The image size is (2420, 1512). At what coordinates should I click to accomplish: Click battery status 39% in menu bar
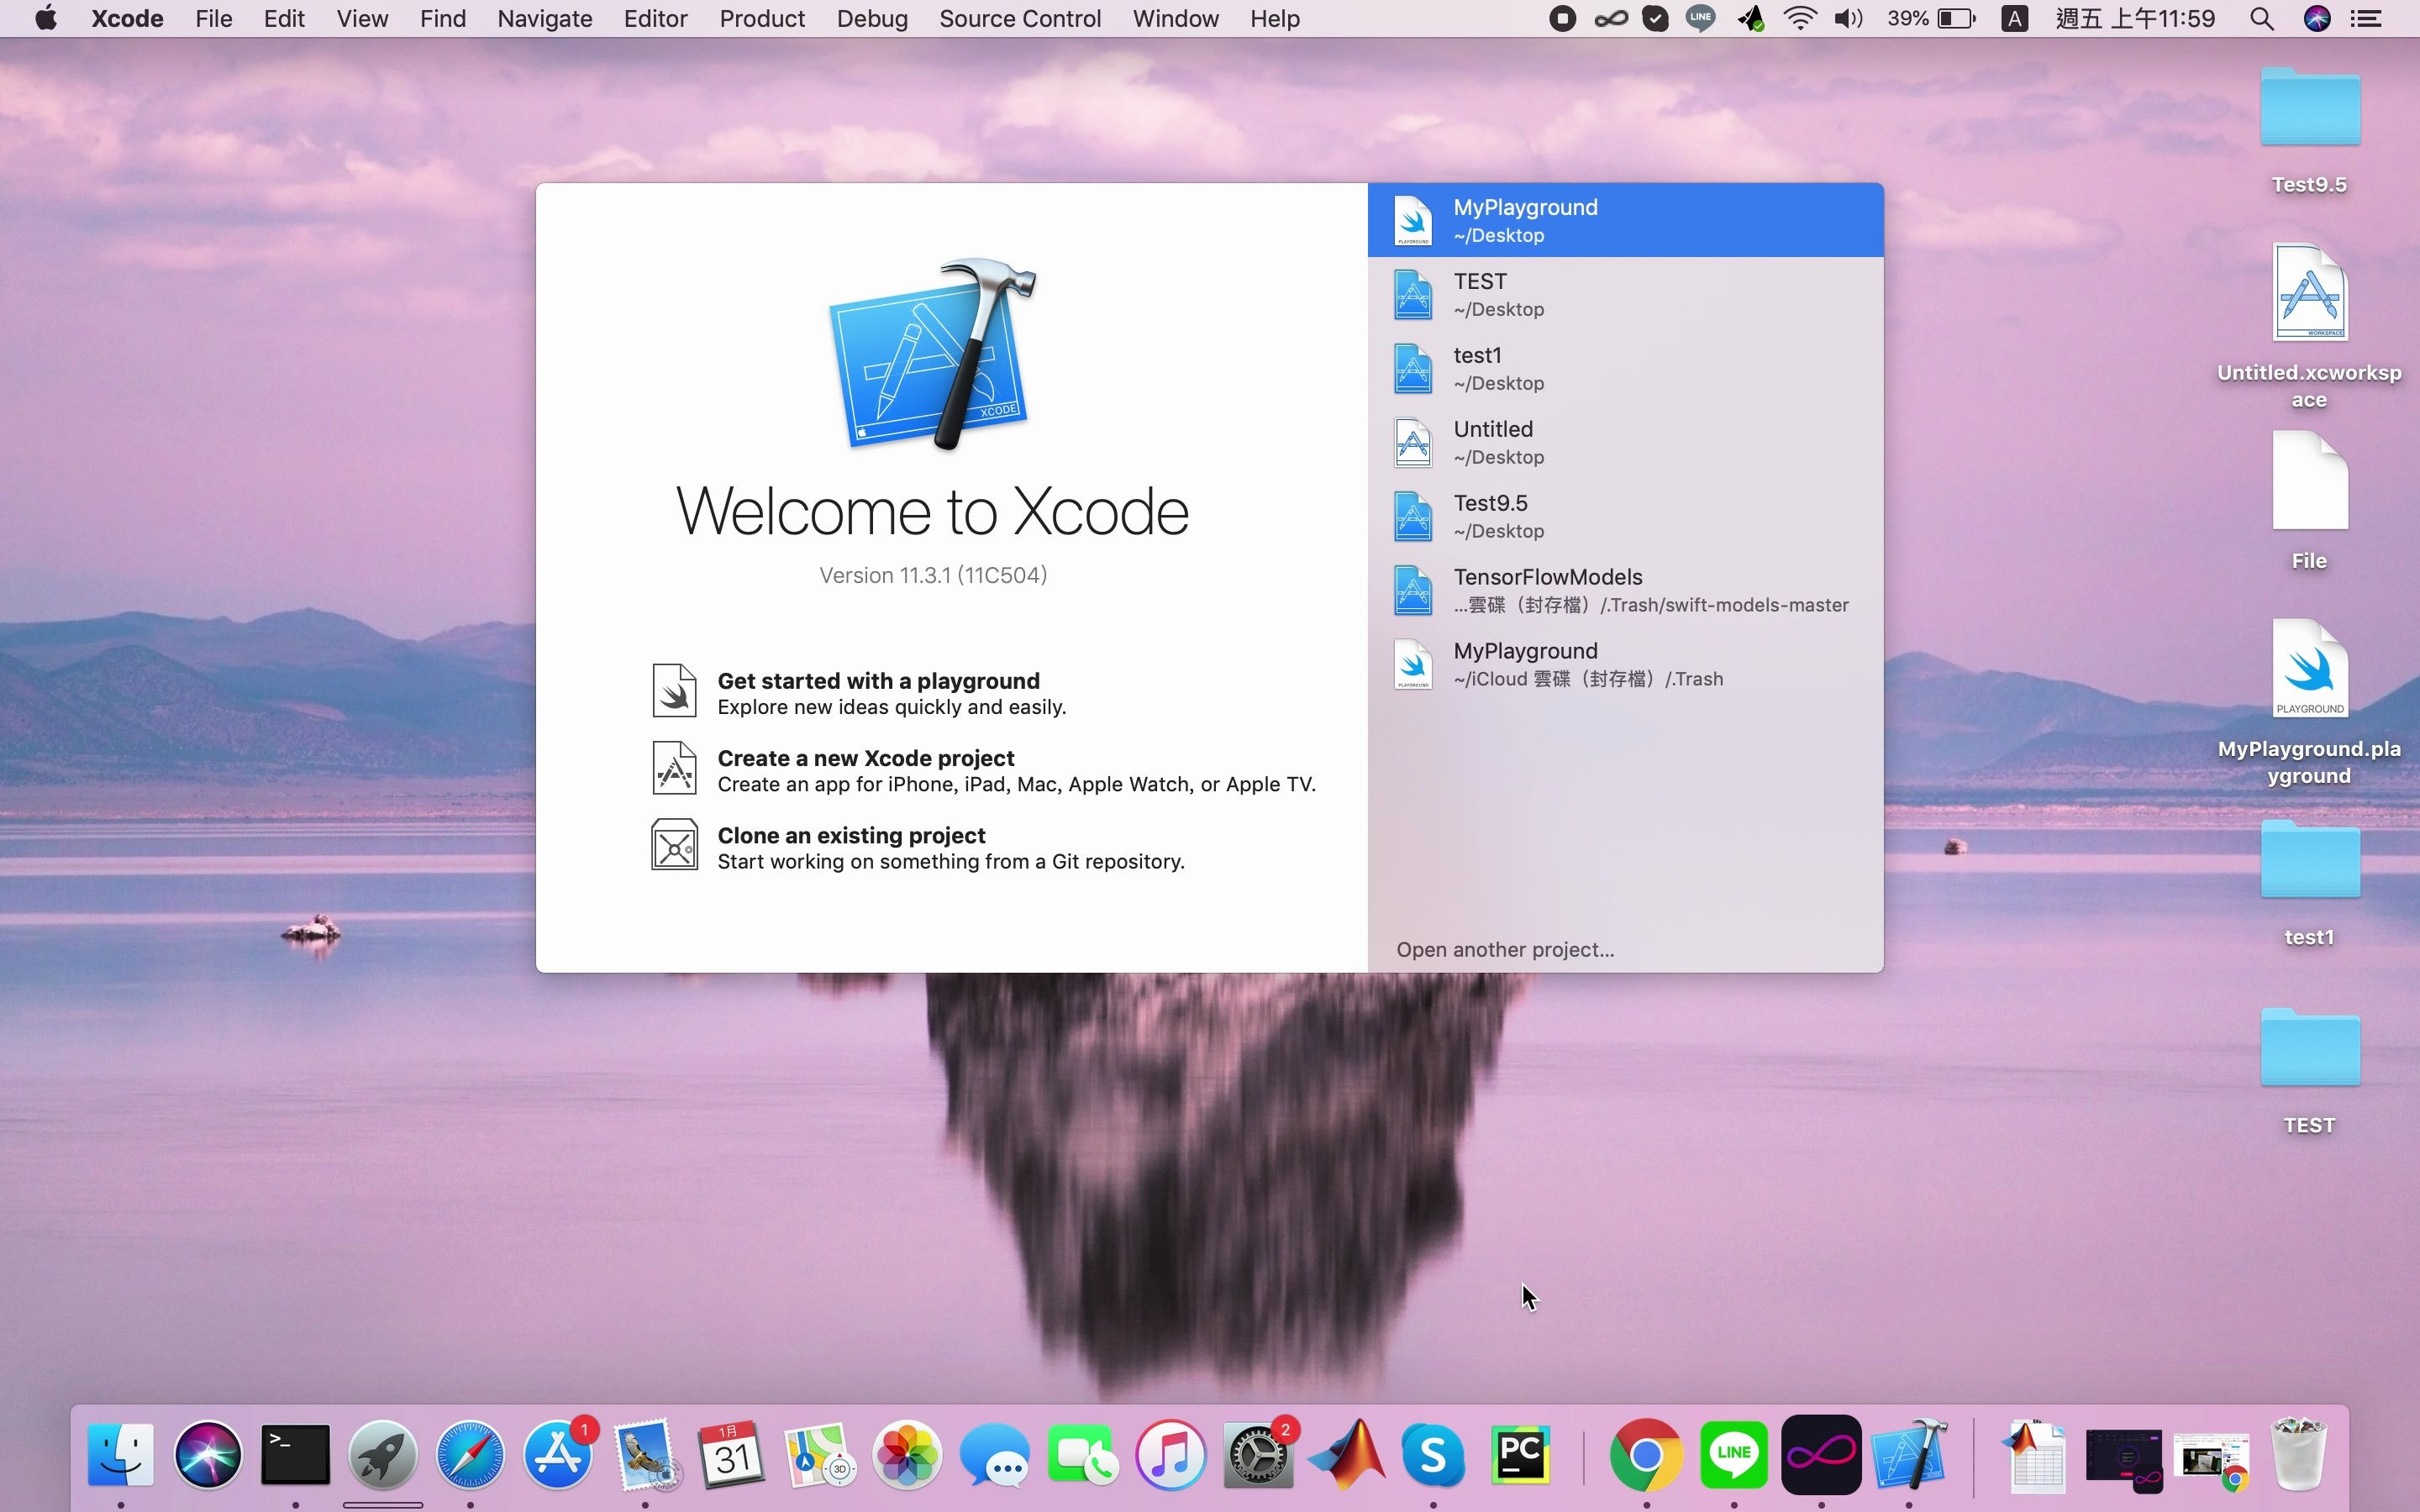pyautogui.click(x=1931, y=19)
